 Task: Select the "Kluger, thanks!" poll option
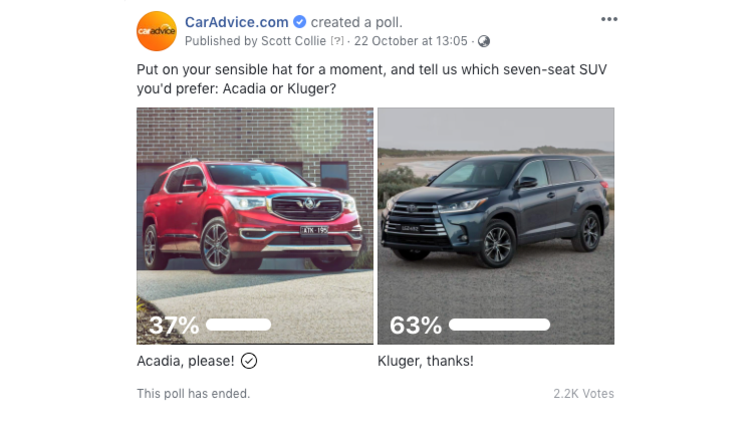point(426,361)
